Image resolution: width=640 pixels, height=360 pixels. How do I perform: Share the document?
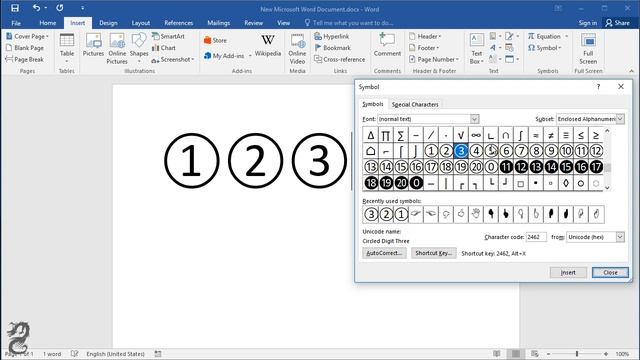[617, 23]
